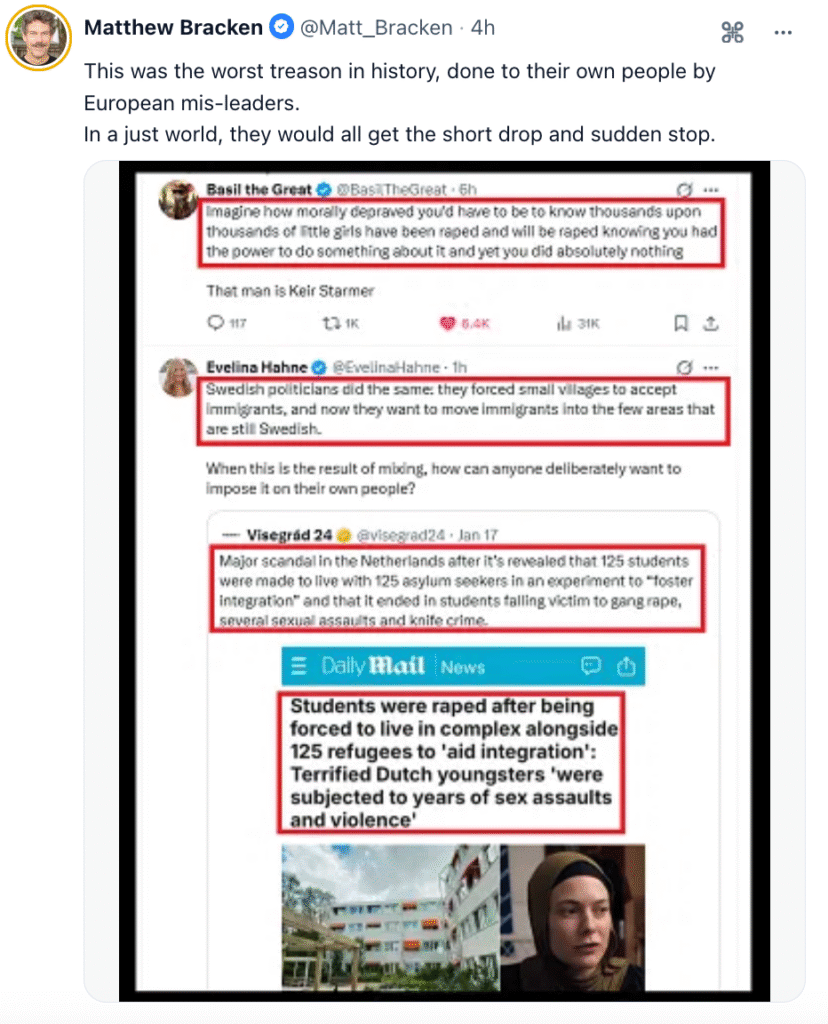Open Matthew Bracken's profile avatar

point(39,37)
